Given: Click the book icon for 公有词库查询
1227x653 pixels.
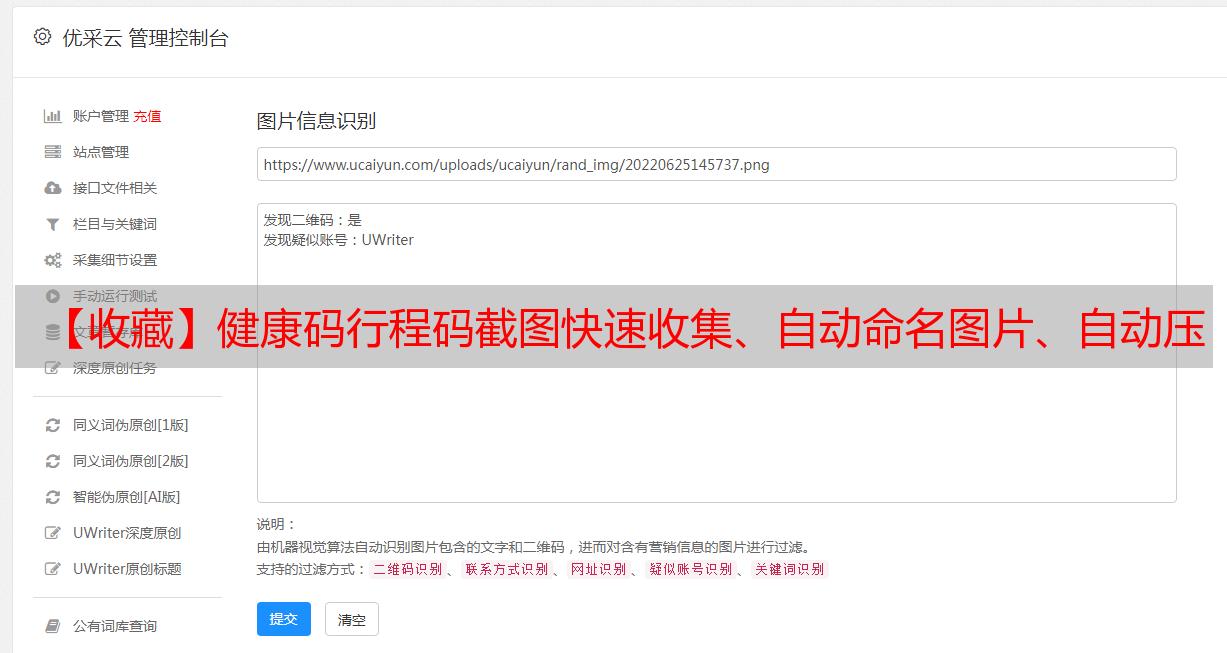Looking at the screenshot, I should coord(53,626).
